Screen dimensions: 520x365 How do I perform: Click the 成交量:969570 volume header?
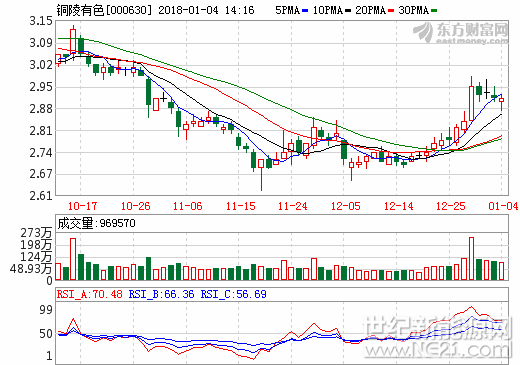pos(96,223)
